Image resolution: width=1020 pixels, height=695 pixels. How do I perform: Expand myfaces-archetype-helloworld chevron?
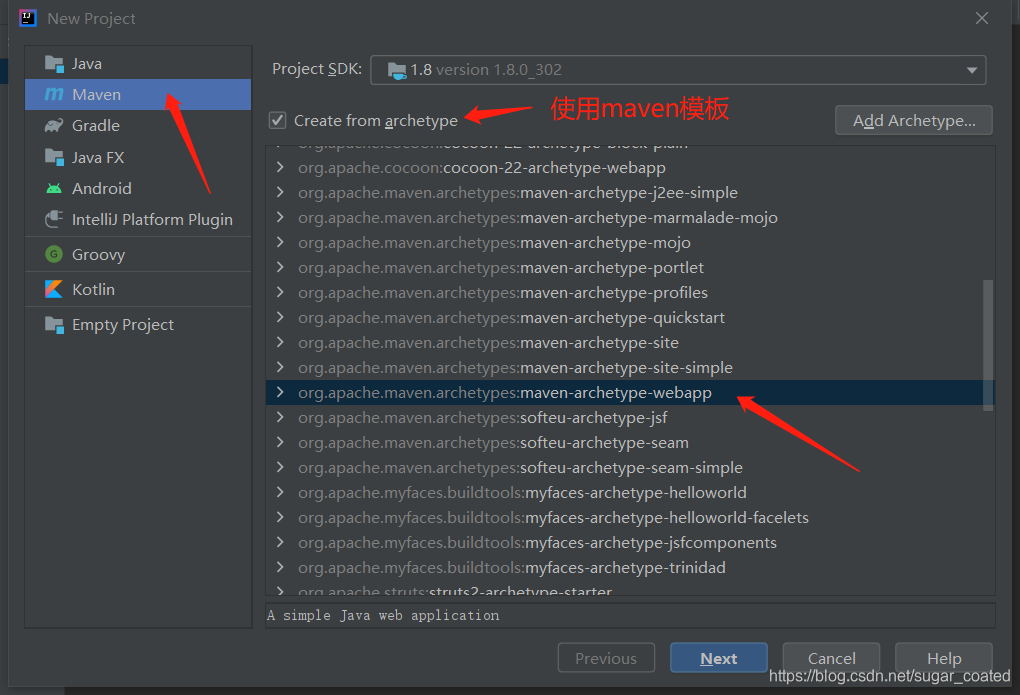pyautogui.click(x=280, y=493)
